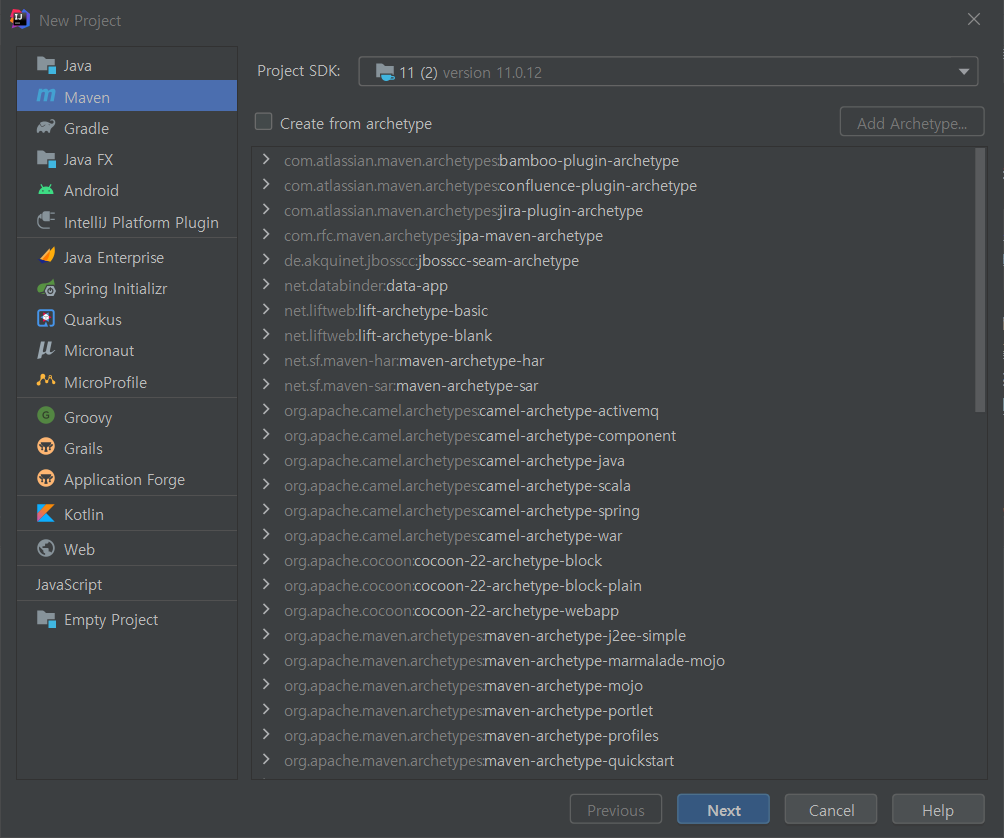
Task: Expand lift-archetype-basic node
Action: (x=266, y=309)
